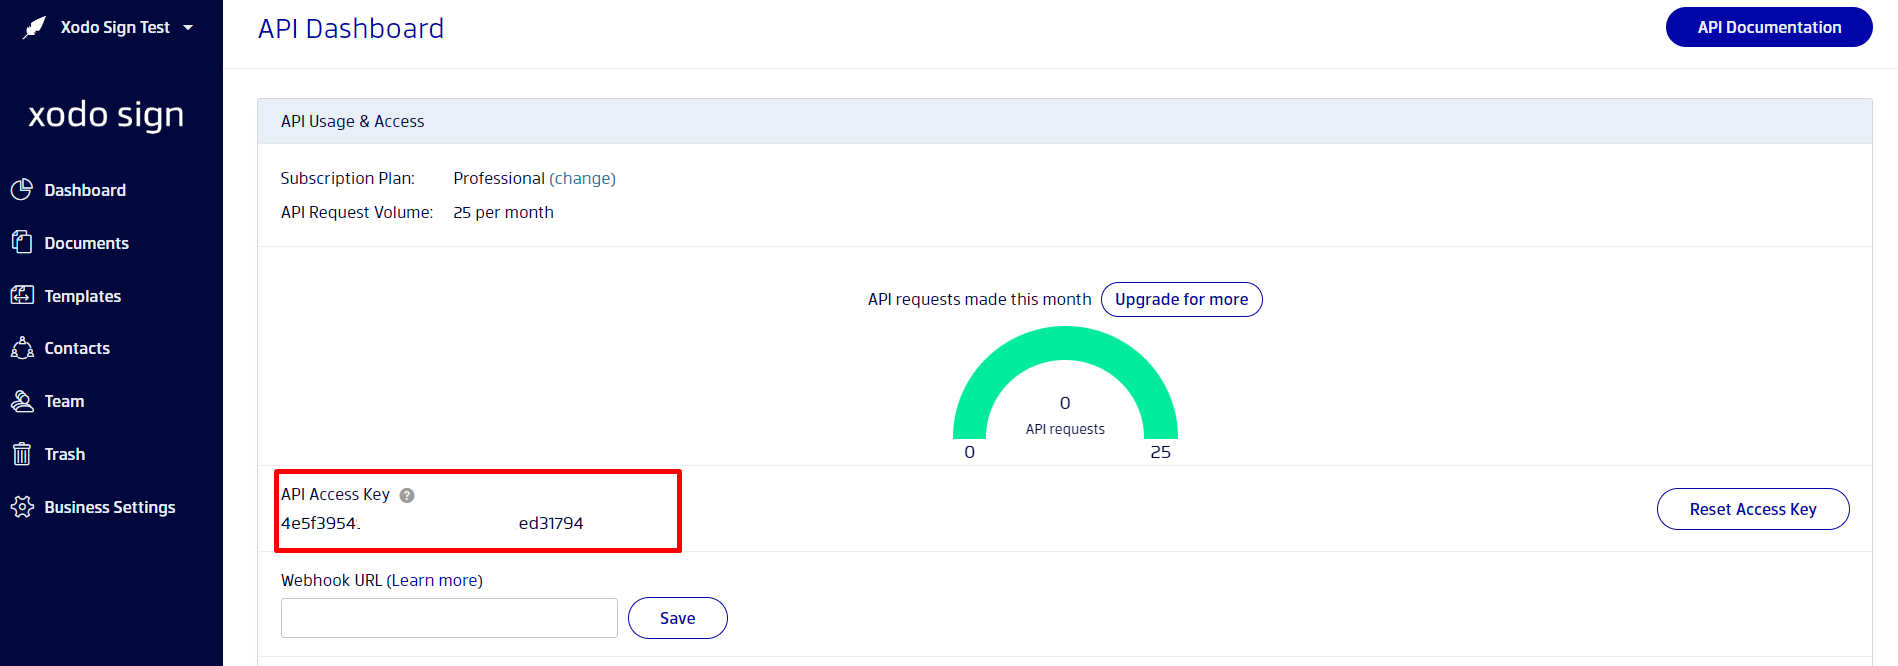Click the API Usage & Access panel header

click(1065, 121)
